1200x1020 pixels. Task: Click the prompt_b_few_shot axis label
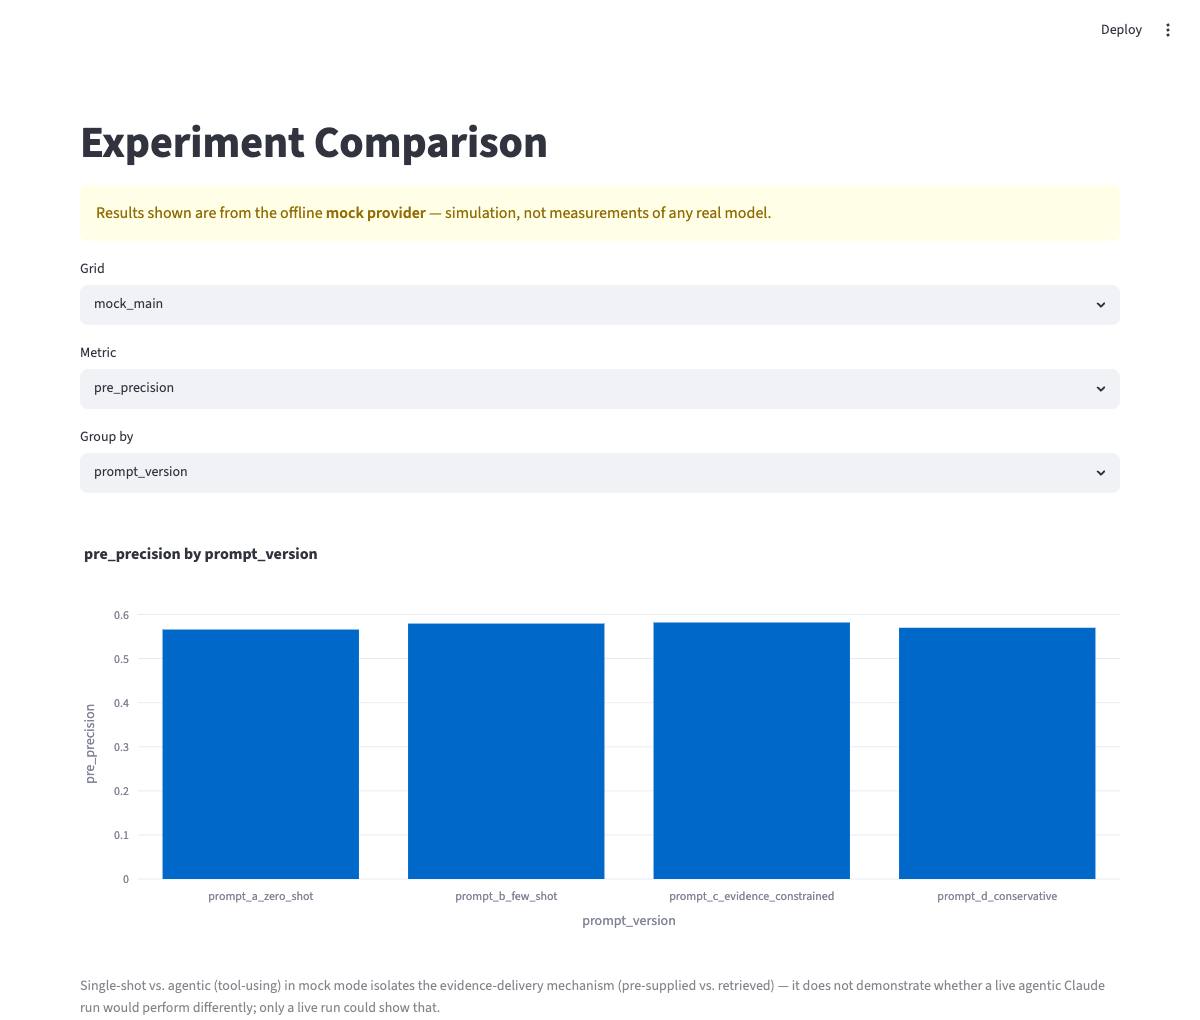(x=506, y=896)
